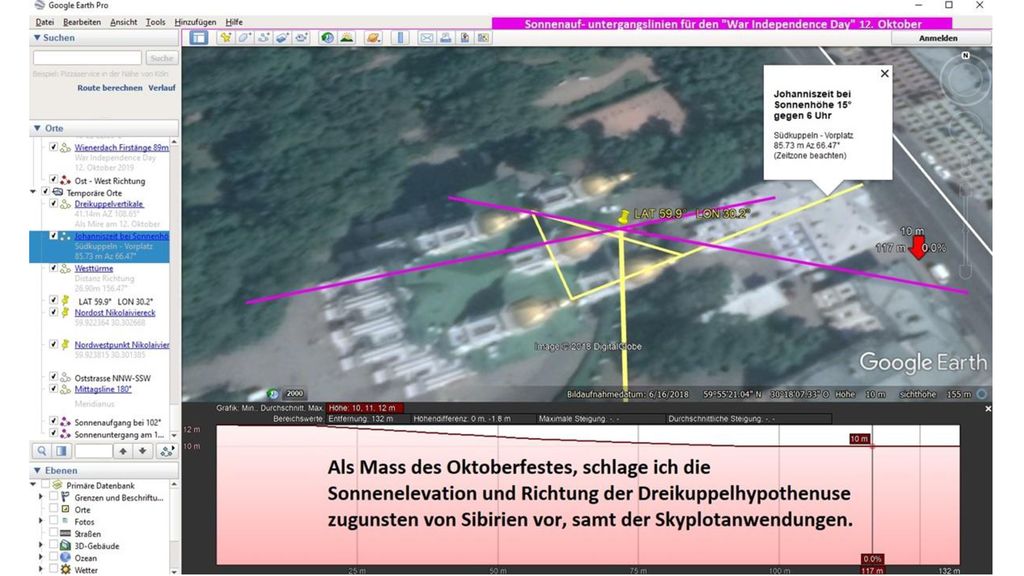This screenshot has height=576, width=1024.
Task: Collapse the Temporäre Orte folder
Action: (33, 192)
